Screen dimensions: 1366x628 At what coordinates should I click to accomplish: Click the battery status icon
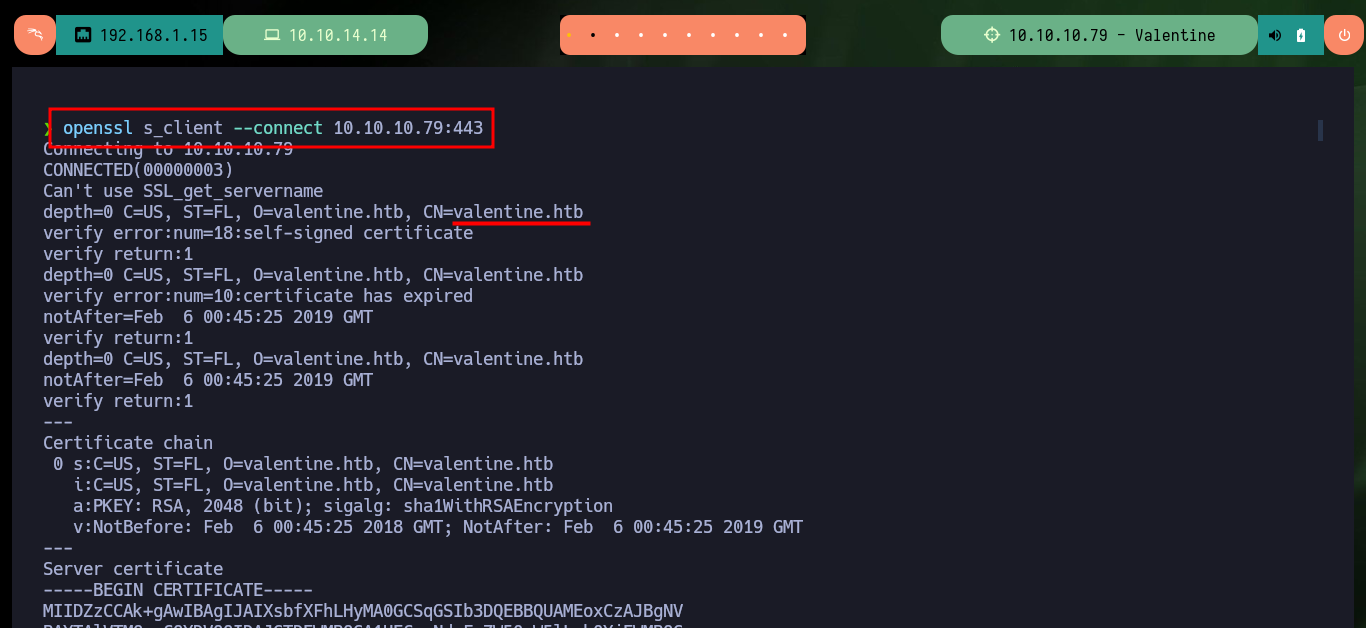pos(1301,35)
